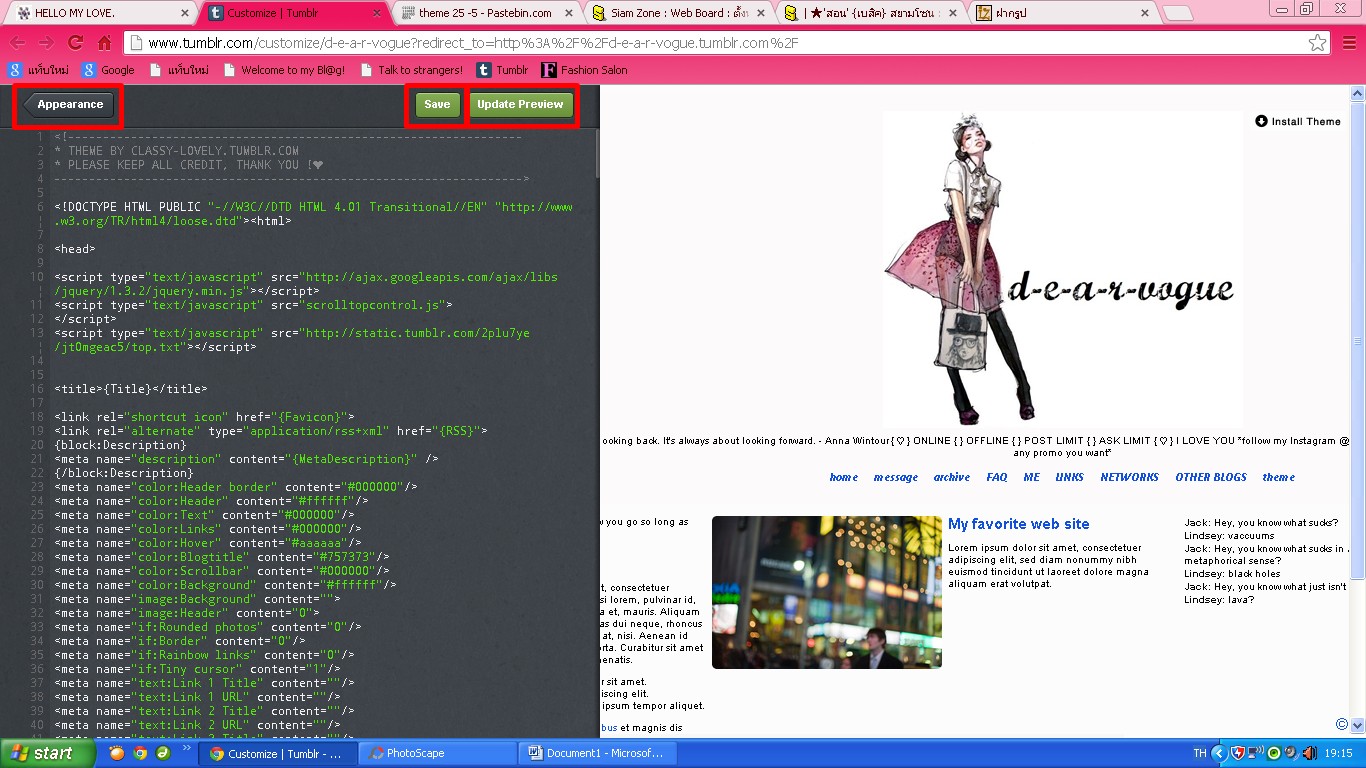Expand hidden system tray icons arrow
This screenshot has height=768, width=1366.
(x=1219, y=753)
